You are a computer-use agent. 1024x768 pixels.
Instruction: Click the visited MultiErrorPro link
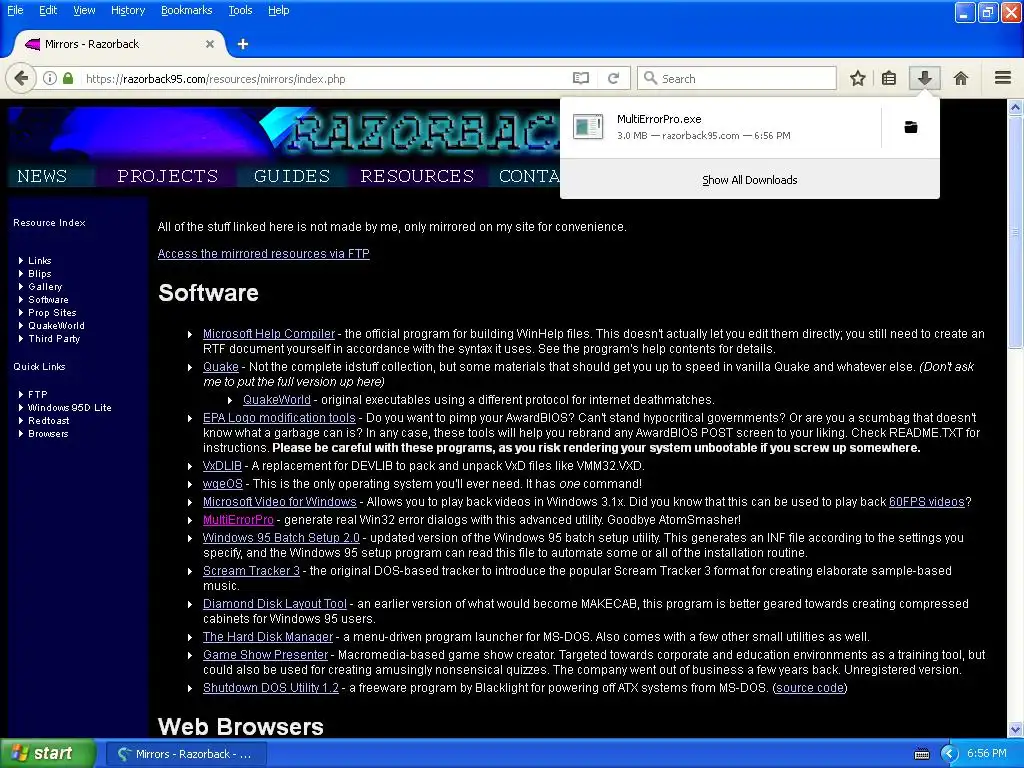pos(238,520)
